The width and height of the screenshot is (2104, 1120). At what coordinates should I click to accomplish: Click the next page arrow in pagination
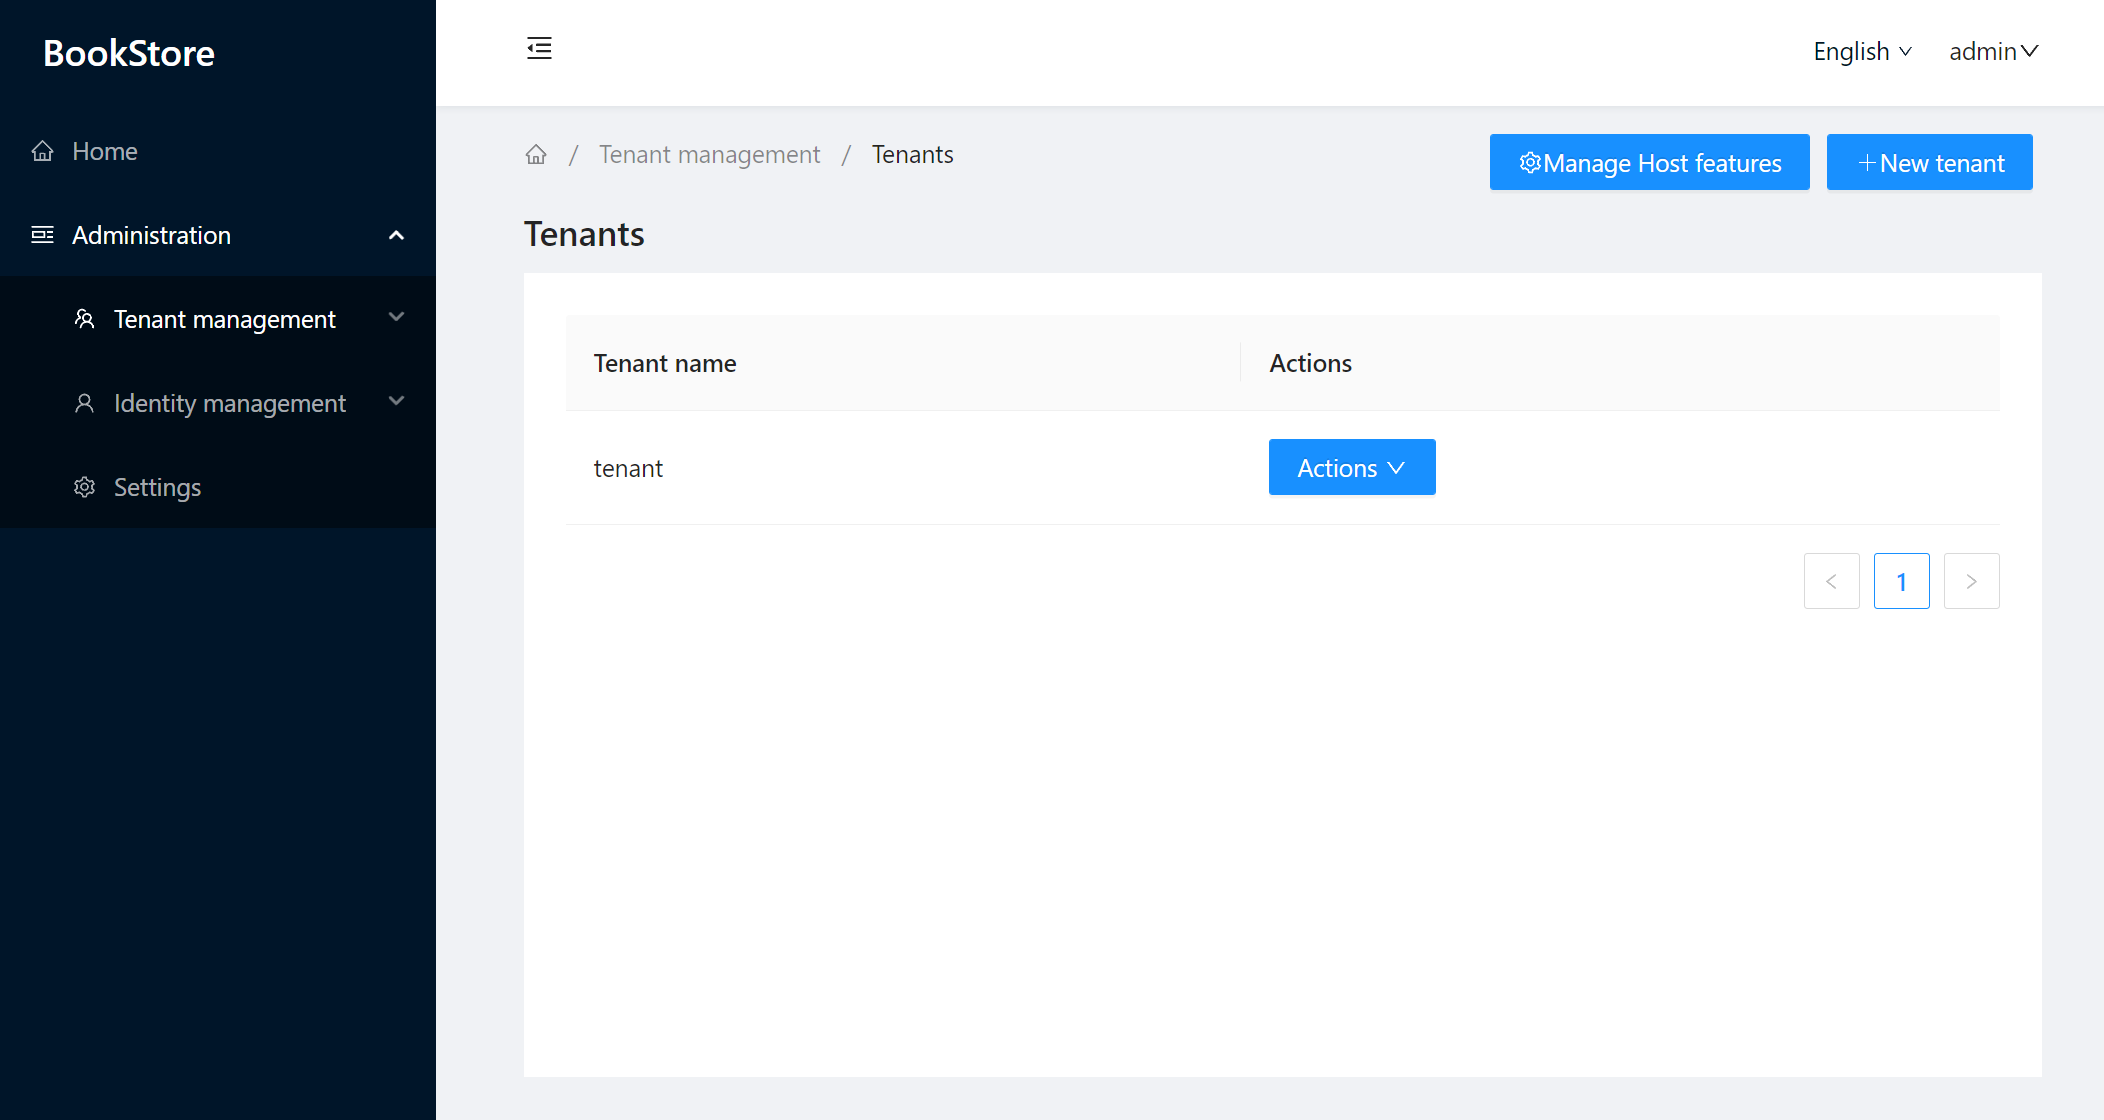point(1971,581)
